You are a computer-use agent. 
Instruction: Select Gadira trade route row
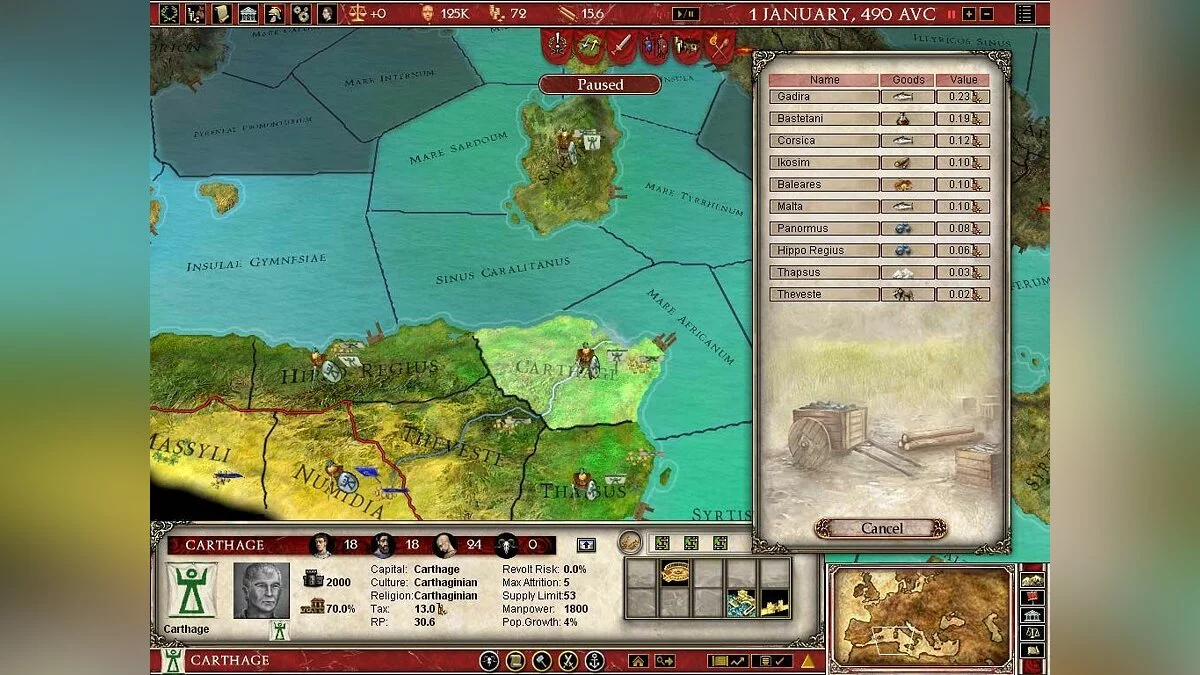click(x=880, y=97)
